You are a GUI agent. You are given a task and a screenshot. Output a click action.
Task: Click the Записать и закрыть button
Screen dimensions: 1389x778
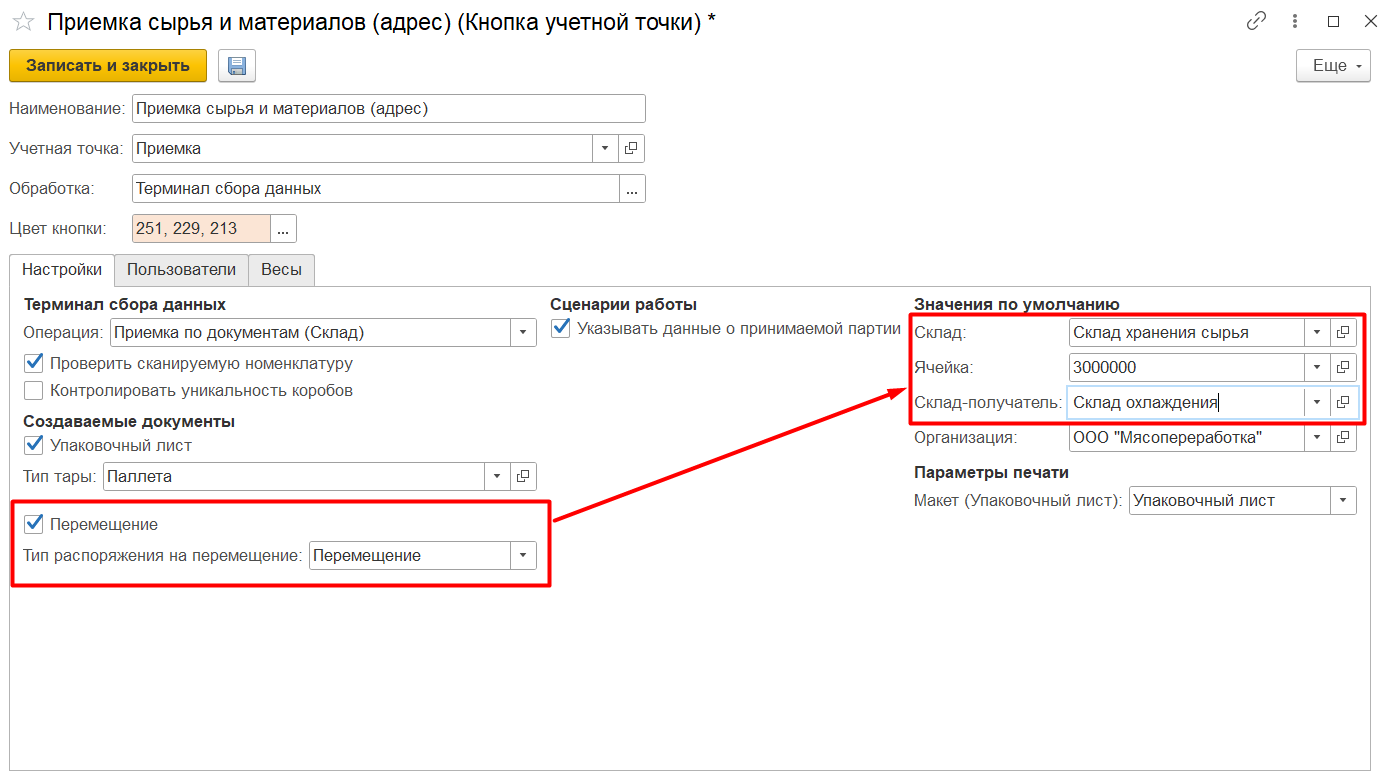(x=108, y=66)
